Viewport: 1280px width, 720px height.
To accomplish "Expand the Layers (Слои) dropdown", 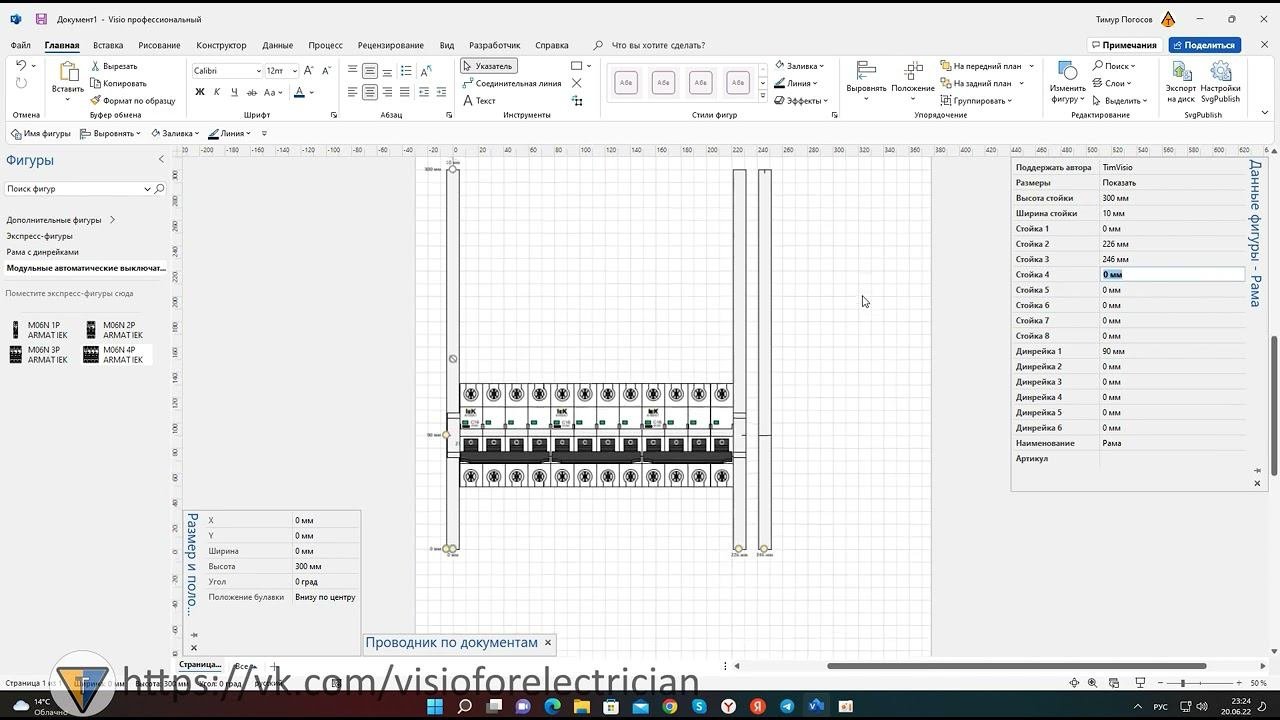I will pyautogui.click(x=1115, y=83).
